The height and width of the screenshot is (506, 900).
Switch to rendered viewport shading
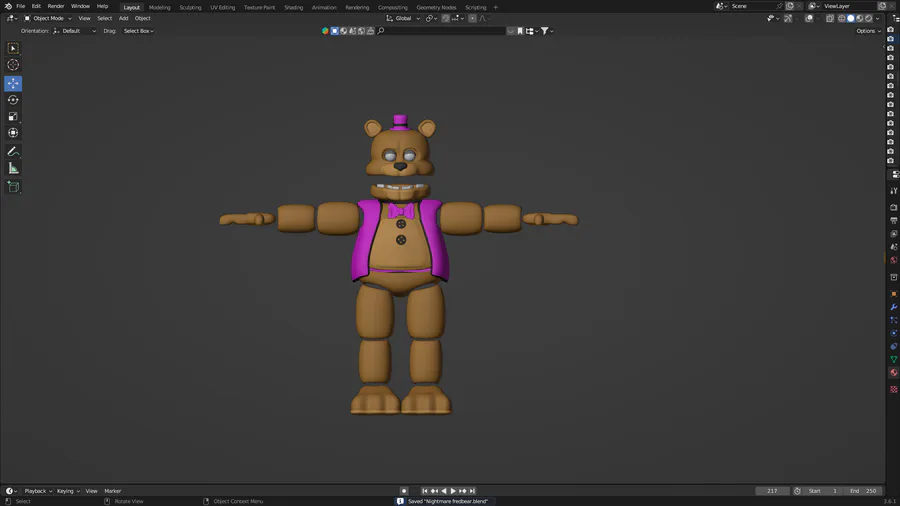pyautogui.click(x=869, y=18)
